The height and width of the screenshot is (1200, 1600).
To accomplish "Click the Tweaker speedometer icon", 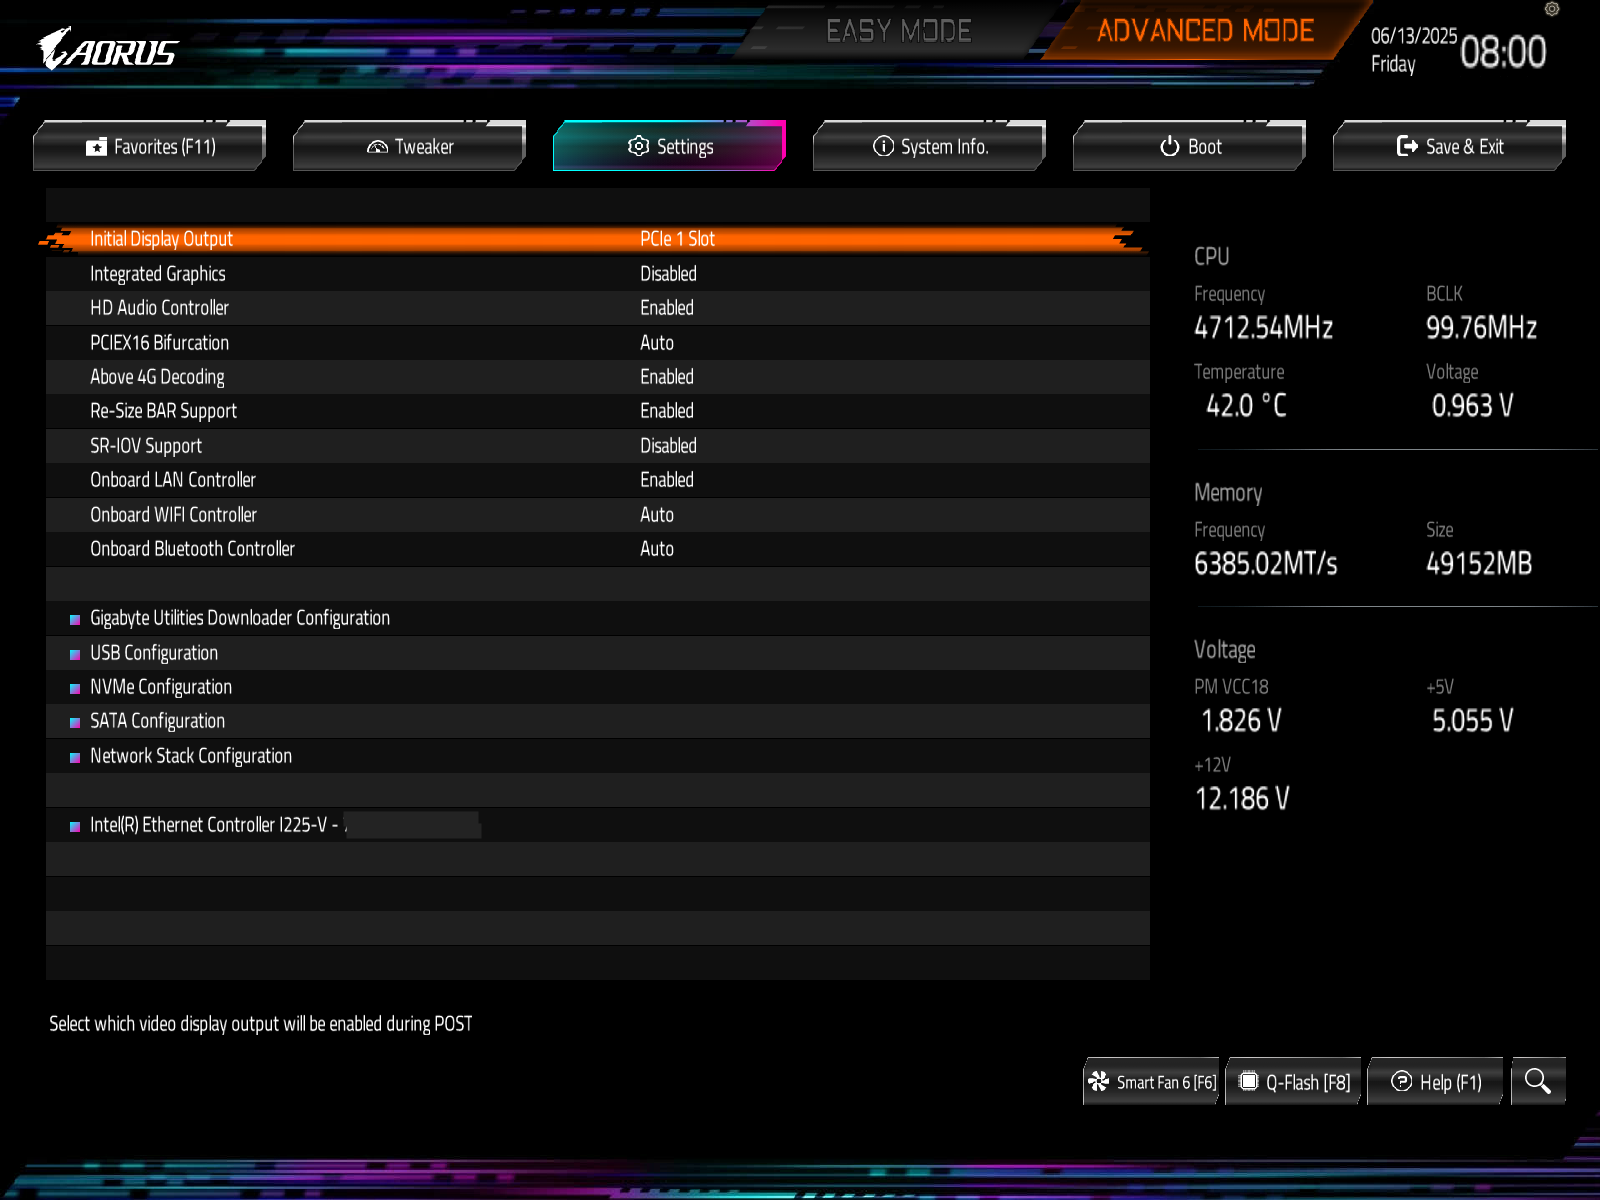I will click(377, 147).
